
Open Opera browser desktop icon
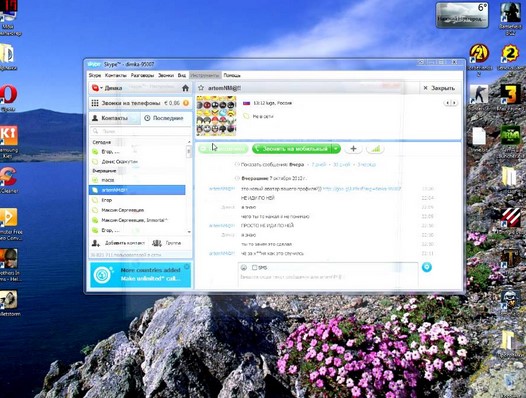(9, 97)
